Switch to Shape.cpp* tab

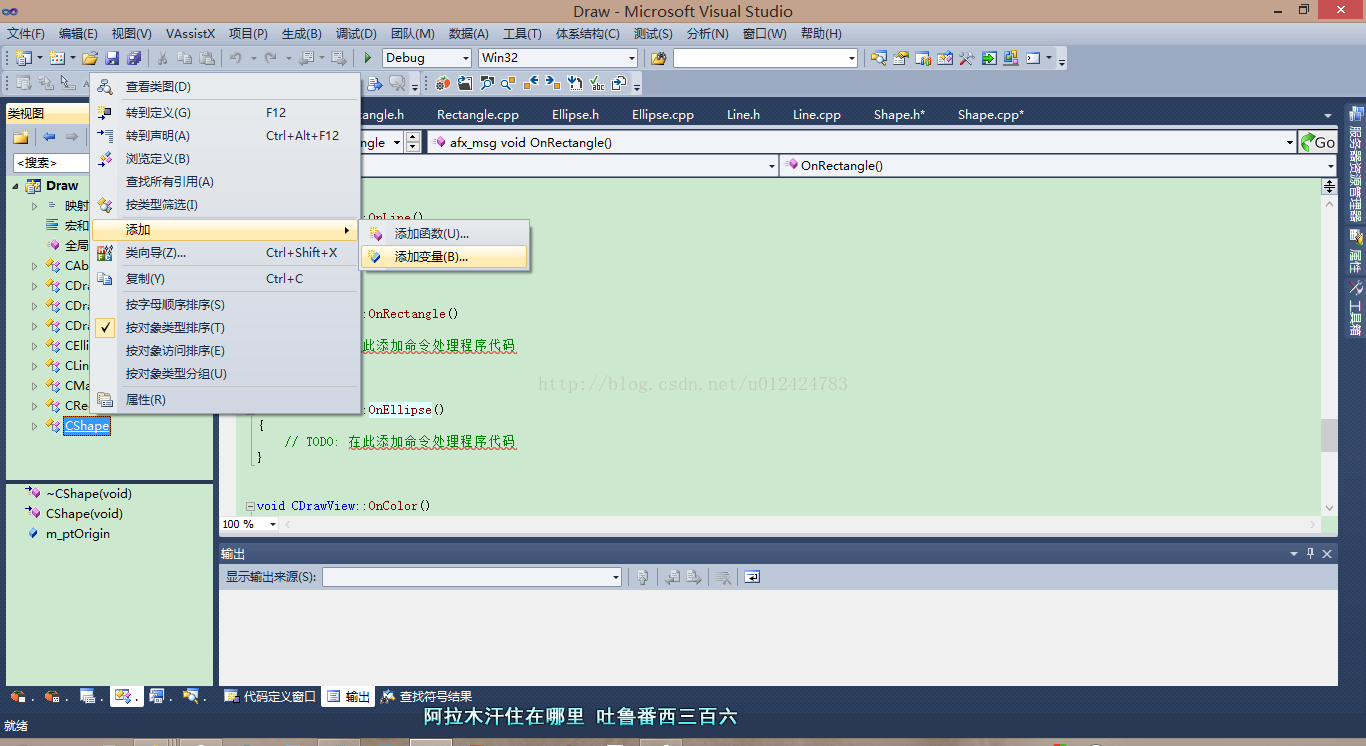[990, 115]
